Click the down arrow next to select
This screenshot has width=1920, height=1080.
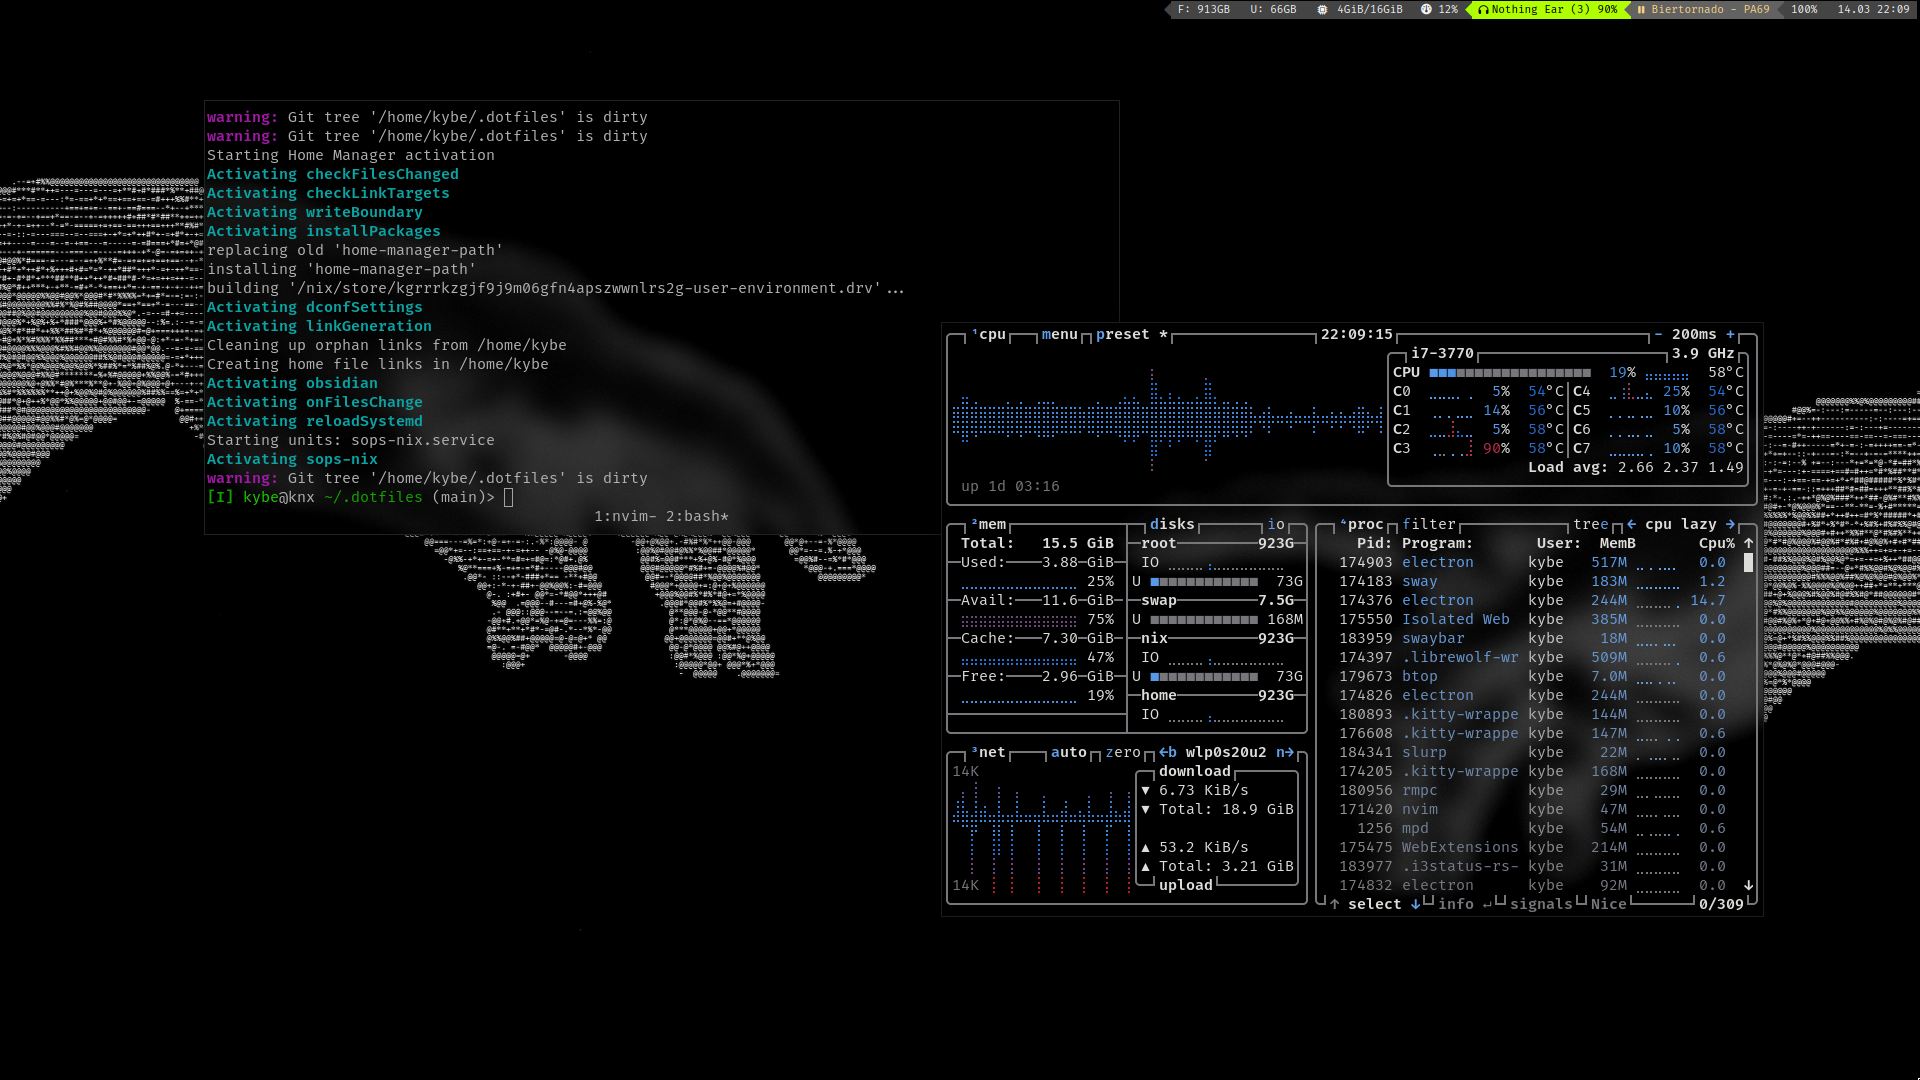click(x=1415, y=904)
